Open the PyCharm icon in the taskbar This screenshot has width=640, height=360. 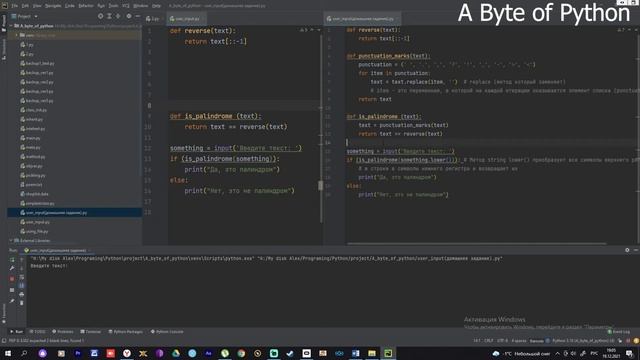[x=388, y=353]
